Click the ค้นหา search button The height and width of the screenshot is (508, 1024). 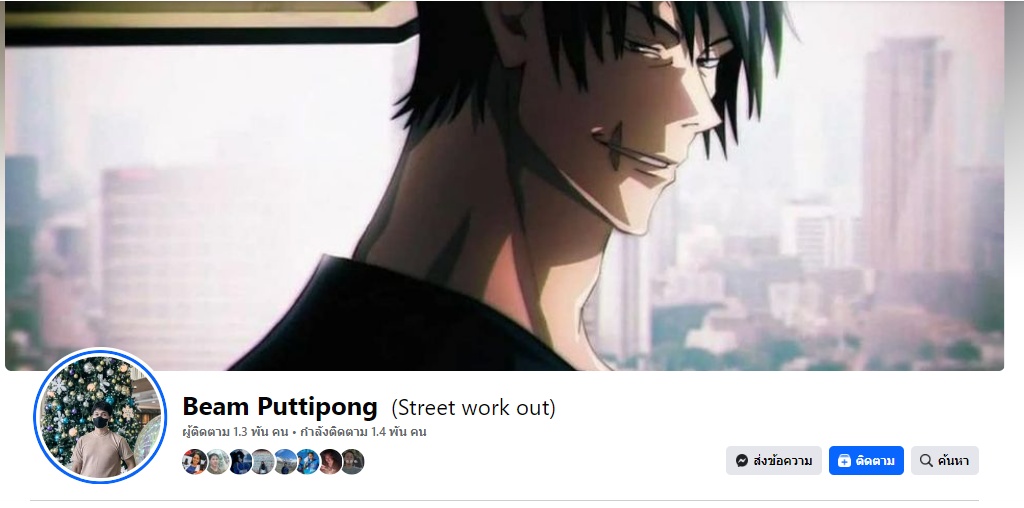pyautogui.click(x=945, y=461)
